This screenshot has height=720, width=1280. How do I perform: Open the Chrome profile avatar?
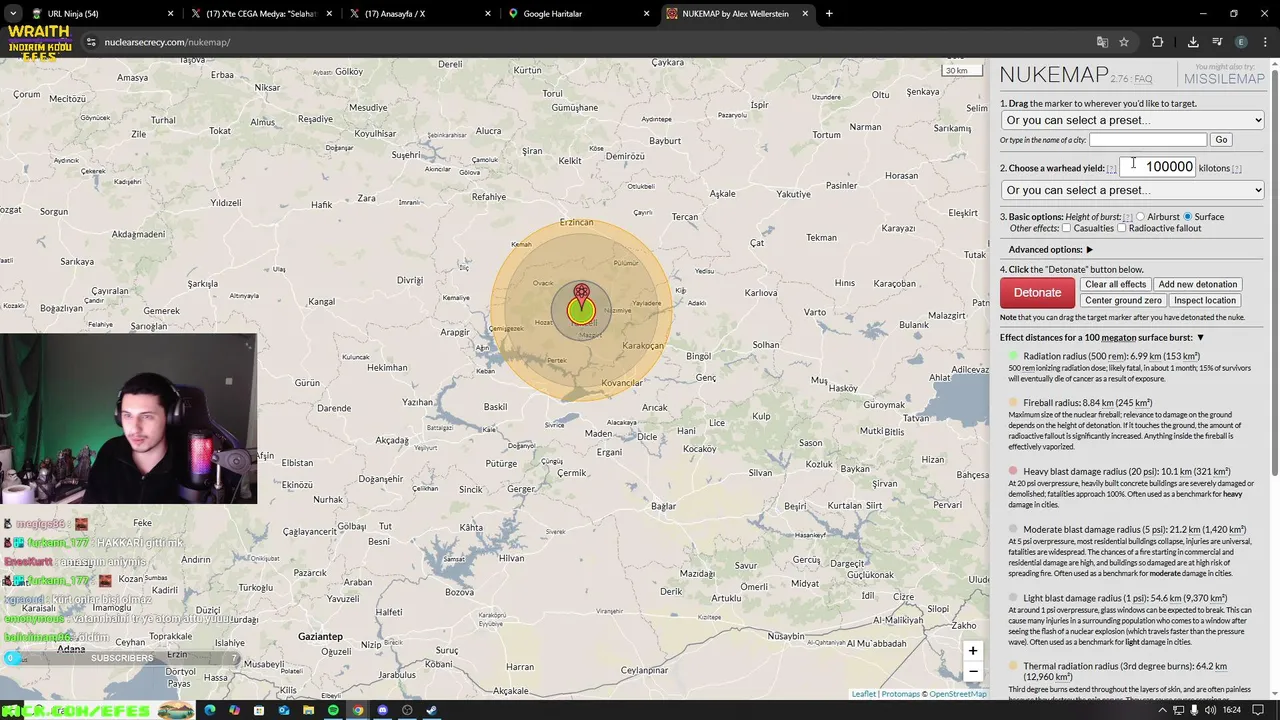1241,42
